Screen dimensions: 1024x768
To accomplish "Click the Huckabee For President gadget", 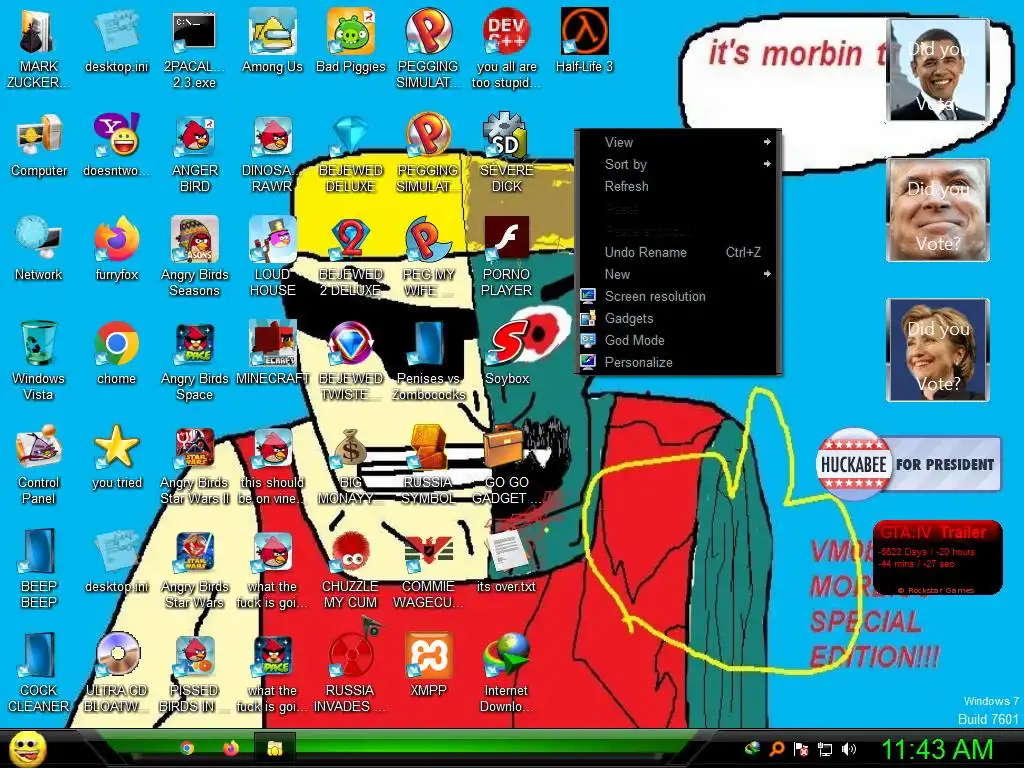I will 908,464.
